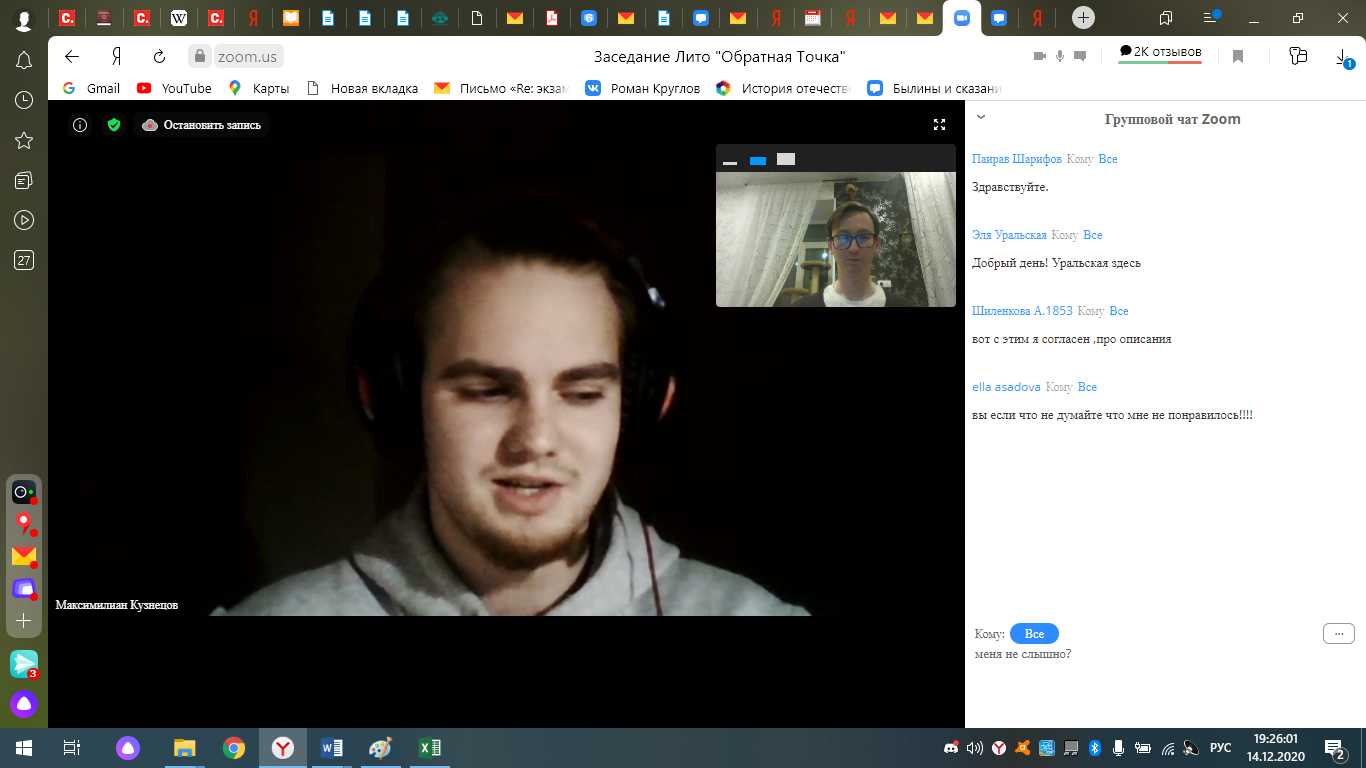Open the 2K отзывов reviews button
1366x768 pixels.
[1160, 53]
